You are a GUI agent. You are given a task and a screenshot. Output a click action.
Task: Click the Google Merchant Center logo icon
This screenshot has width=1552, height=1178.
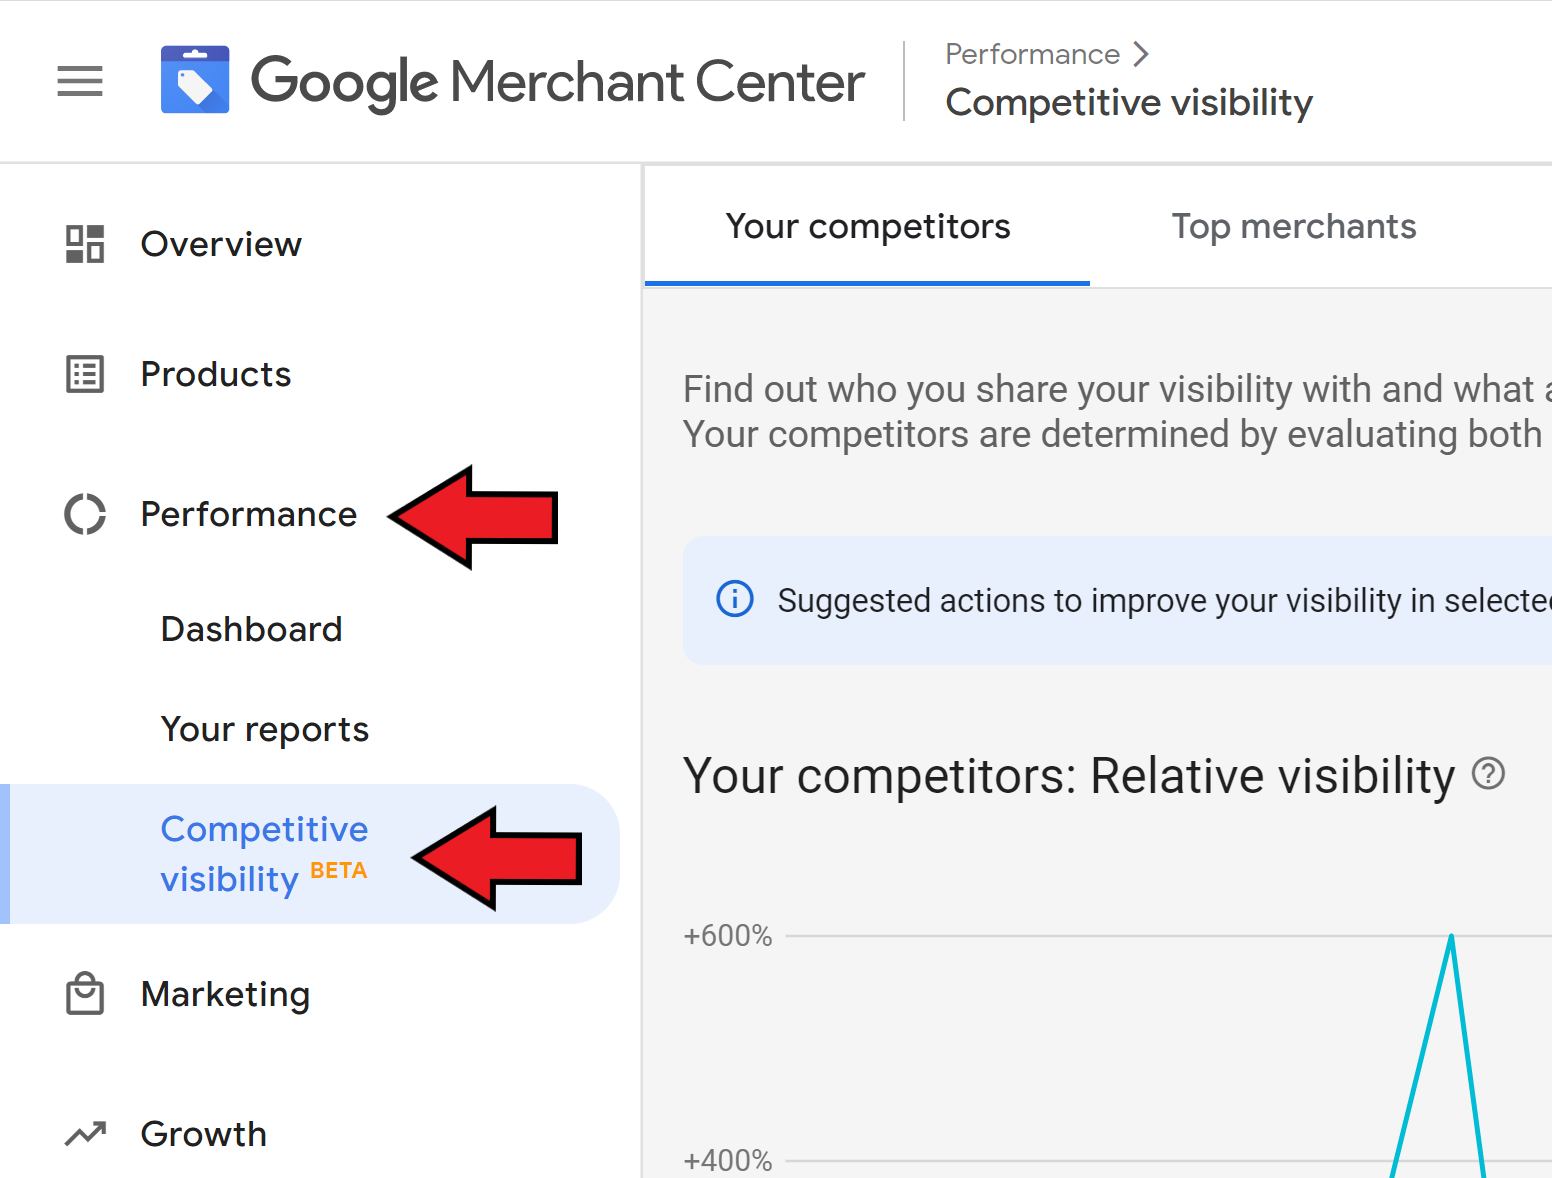(195, 80)
